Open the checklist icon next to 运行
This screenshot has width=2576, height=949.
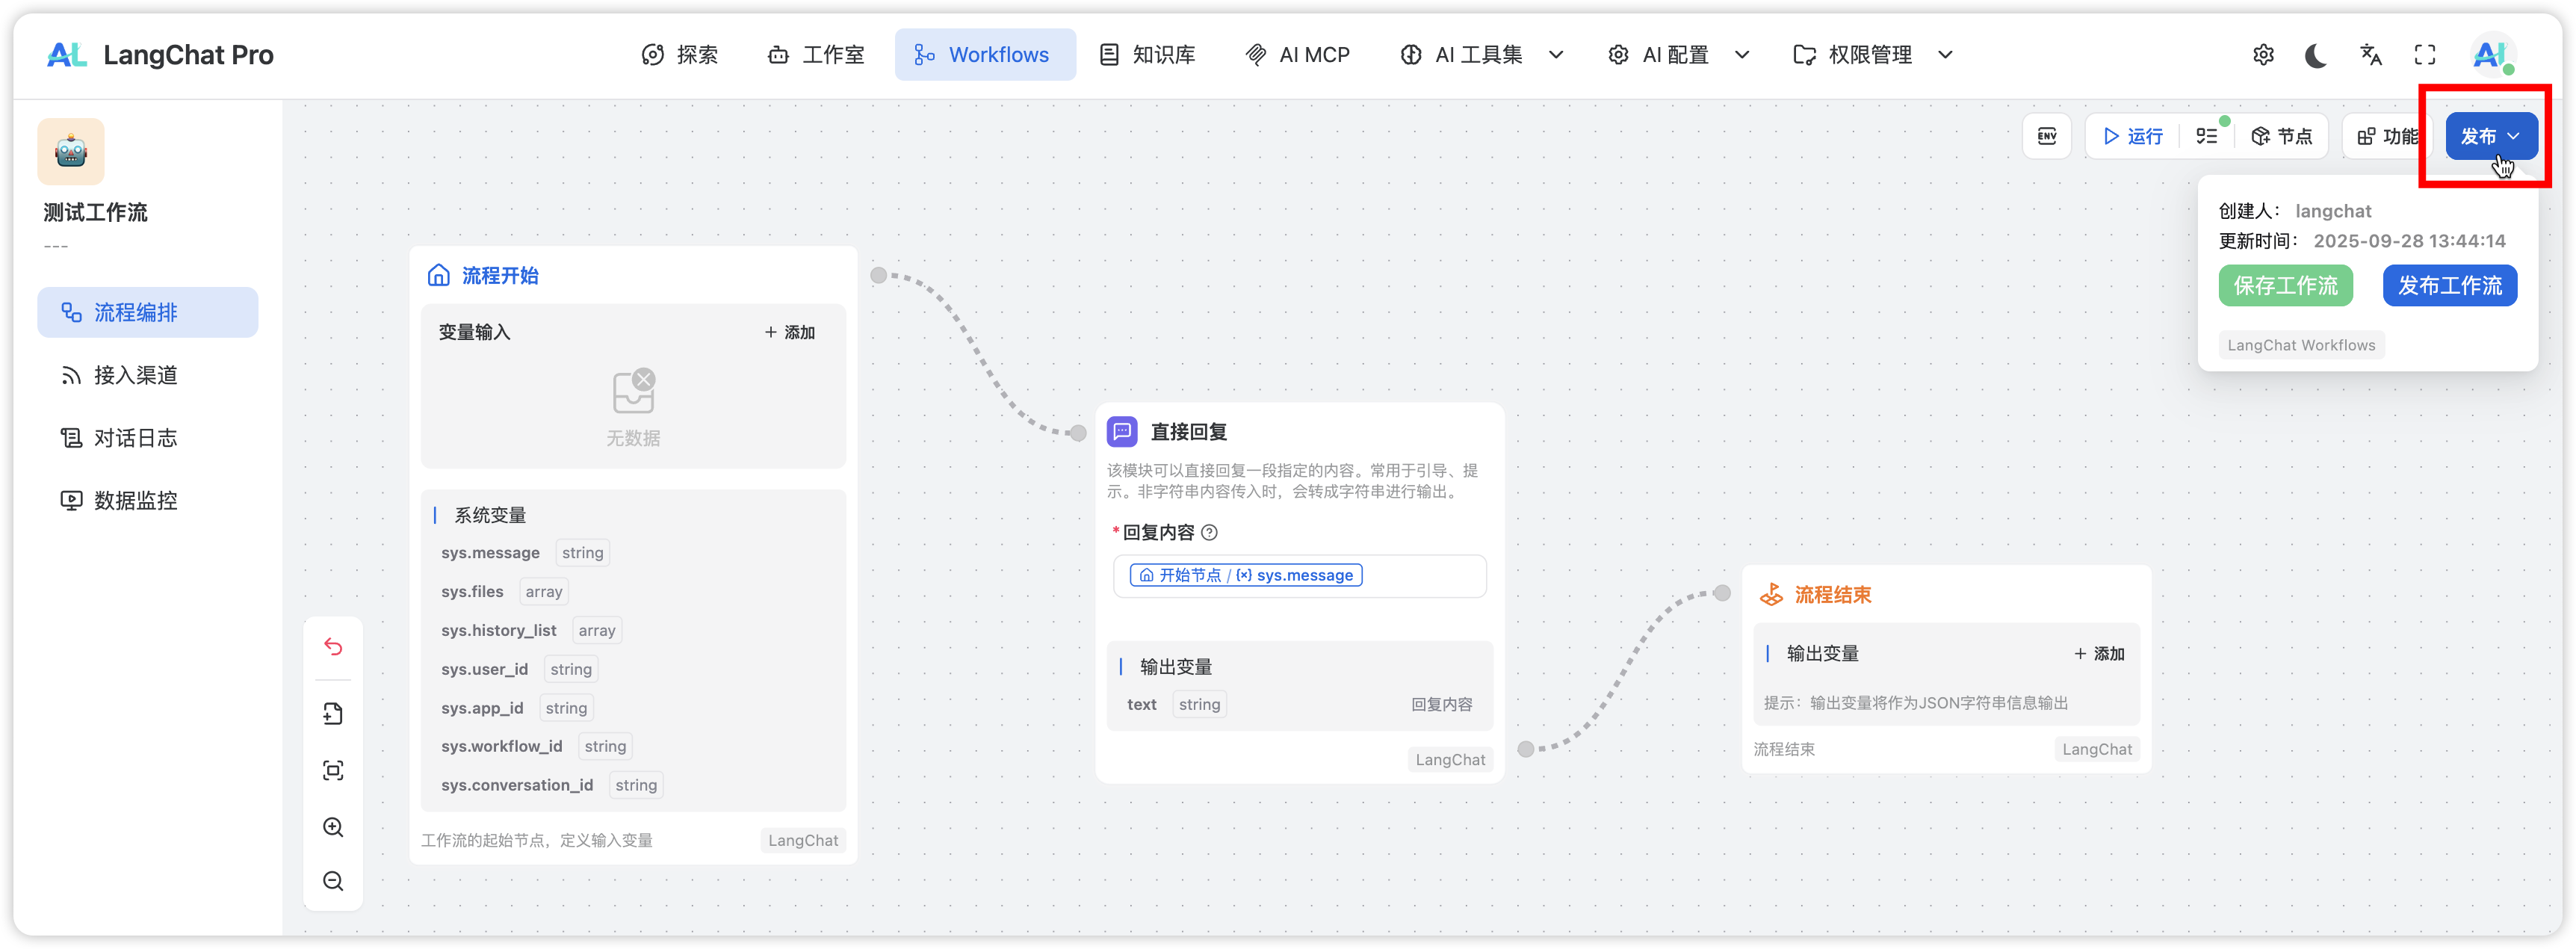point(2207,136)
